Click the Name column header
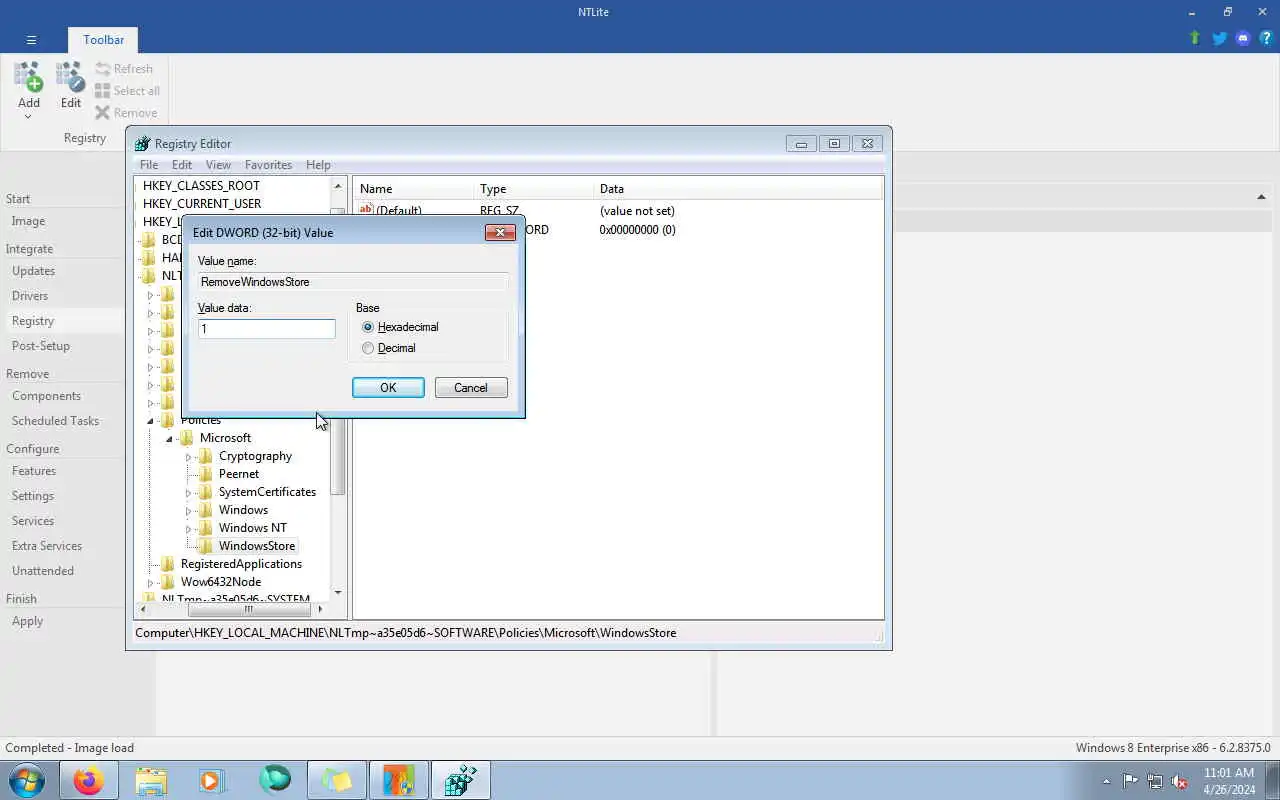The width and height of the screenshot is (1280, 800). point(413,189)
